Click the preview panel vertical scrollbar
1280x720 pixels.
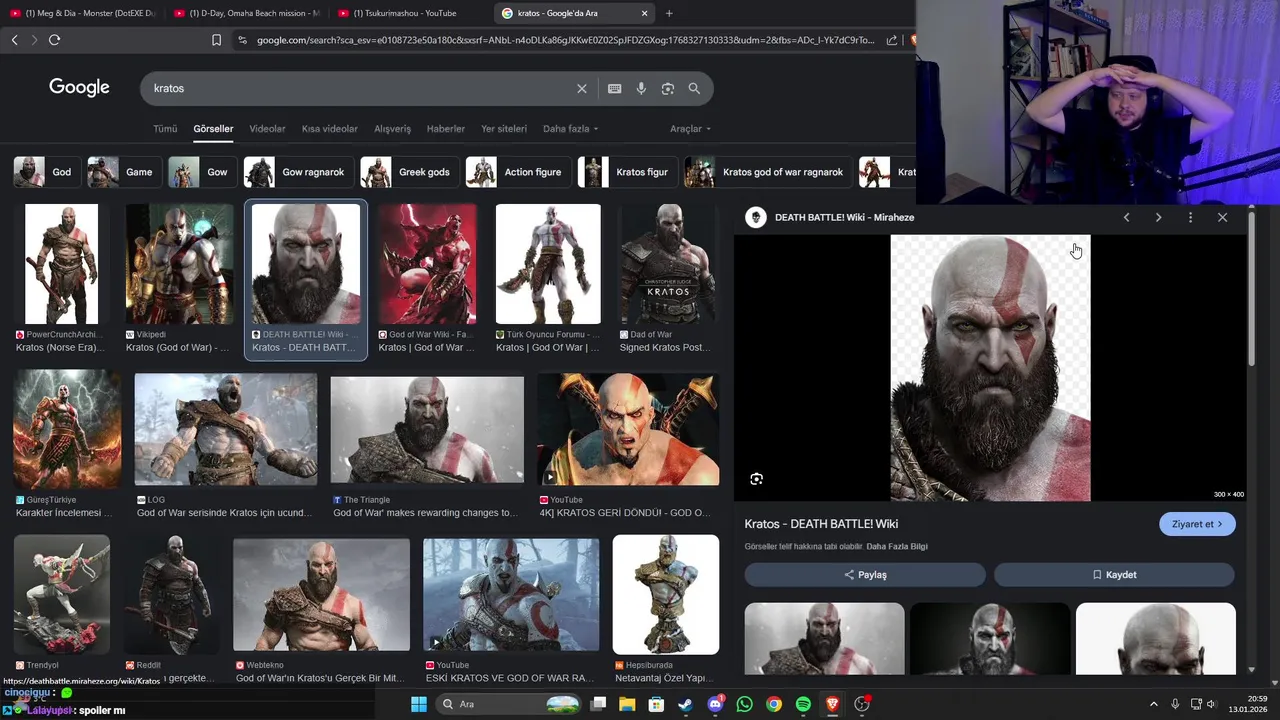coord(1252,290)
